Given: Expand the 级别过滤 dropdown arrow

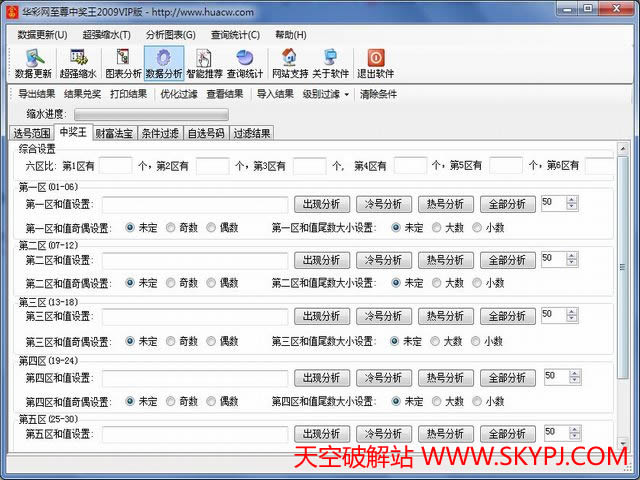Looking at the screenshot, I should 347,94.
